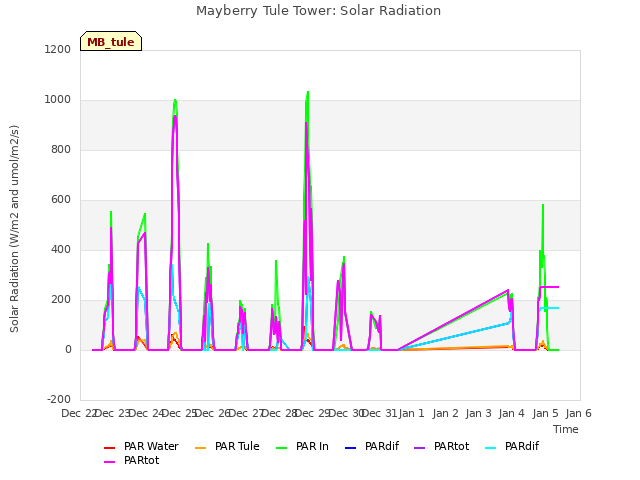640x480 pixels.
Task: Click the Solar Radiation y-axis title
Action: 14,229
